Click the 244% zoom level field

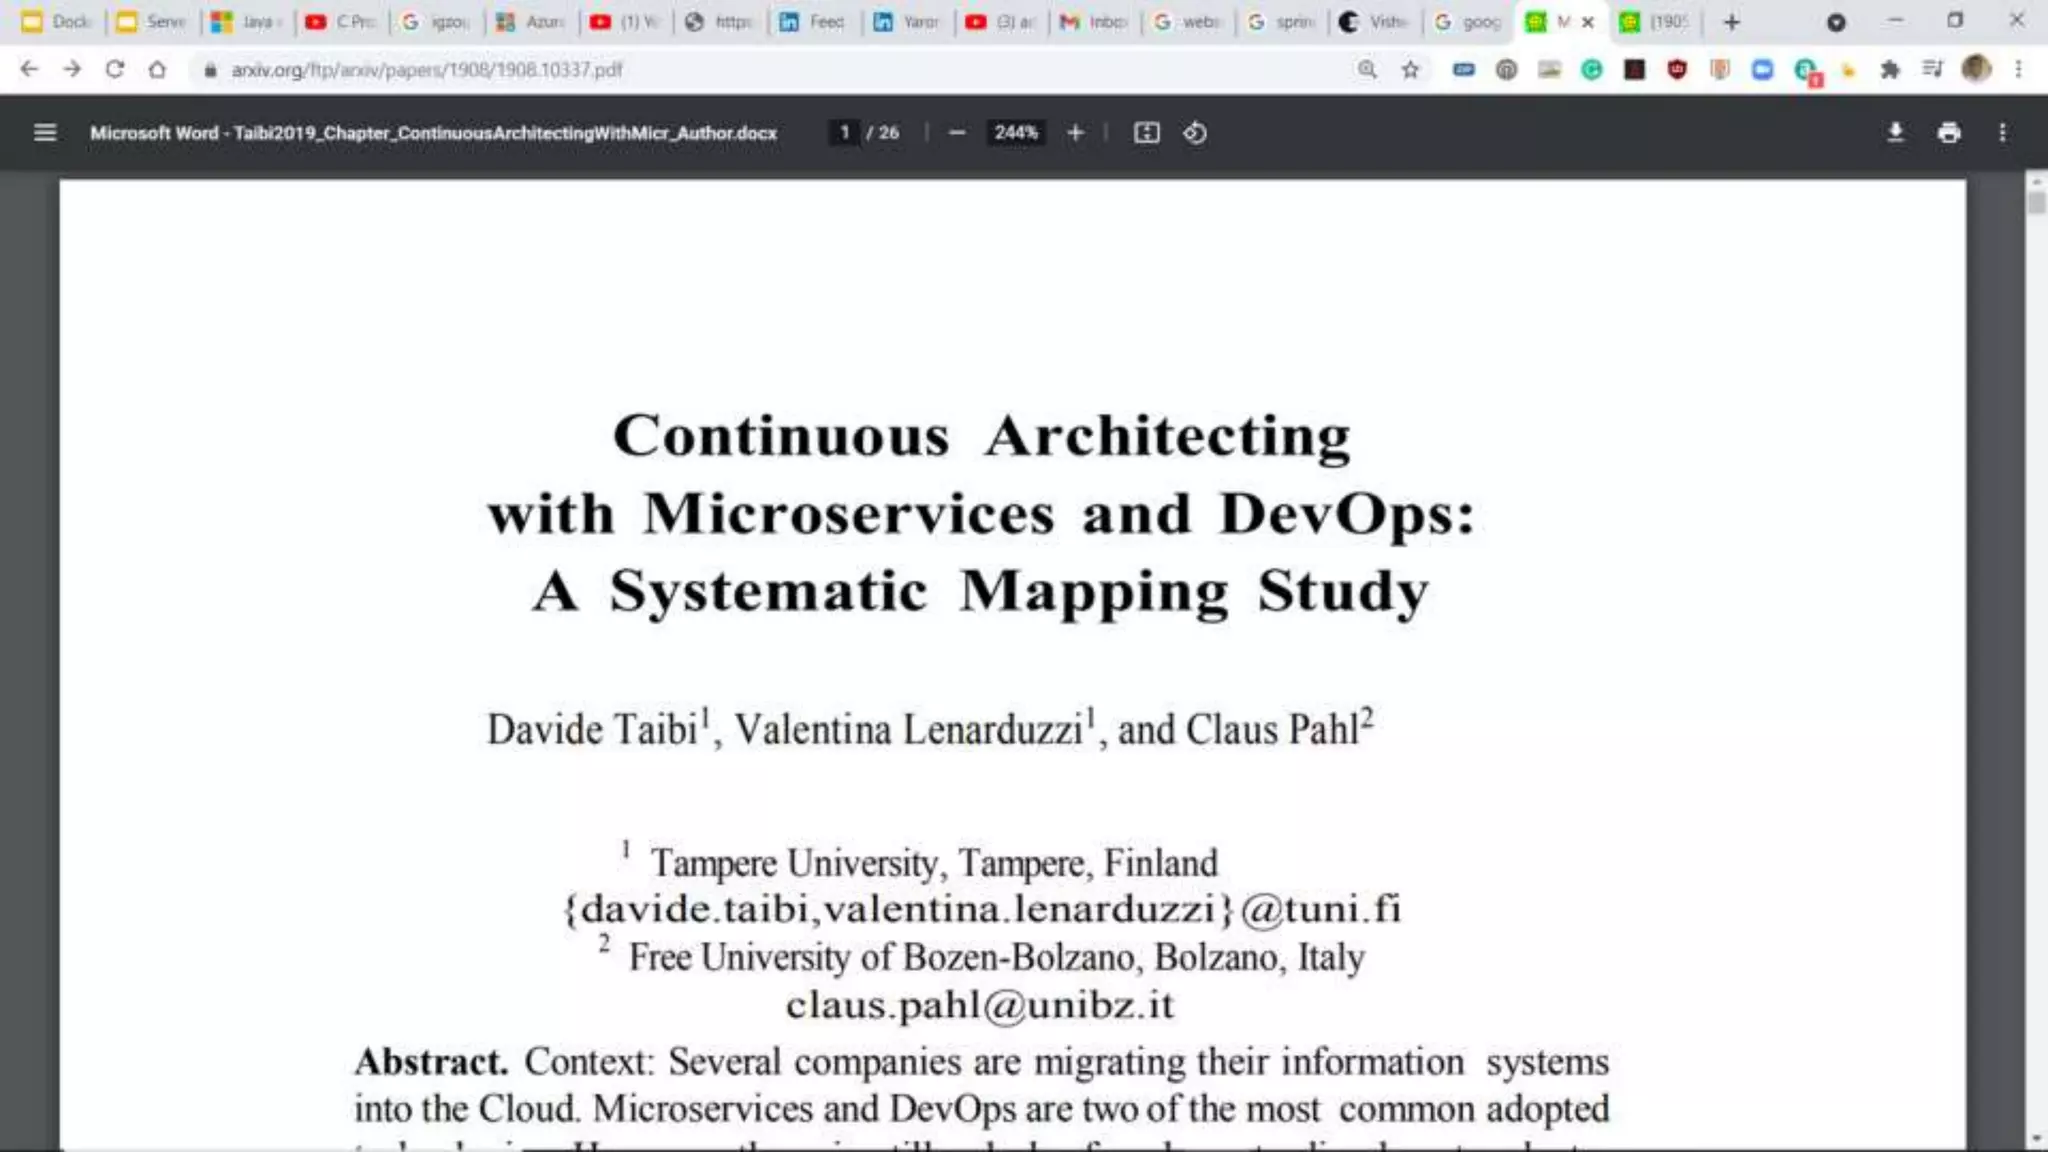pyautogui.click(x=1015, y=132)
